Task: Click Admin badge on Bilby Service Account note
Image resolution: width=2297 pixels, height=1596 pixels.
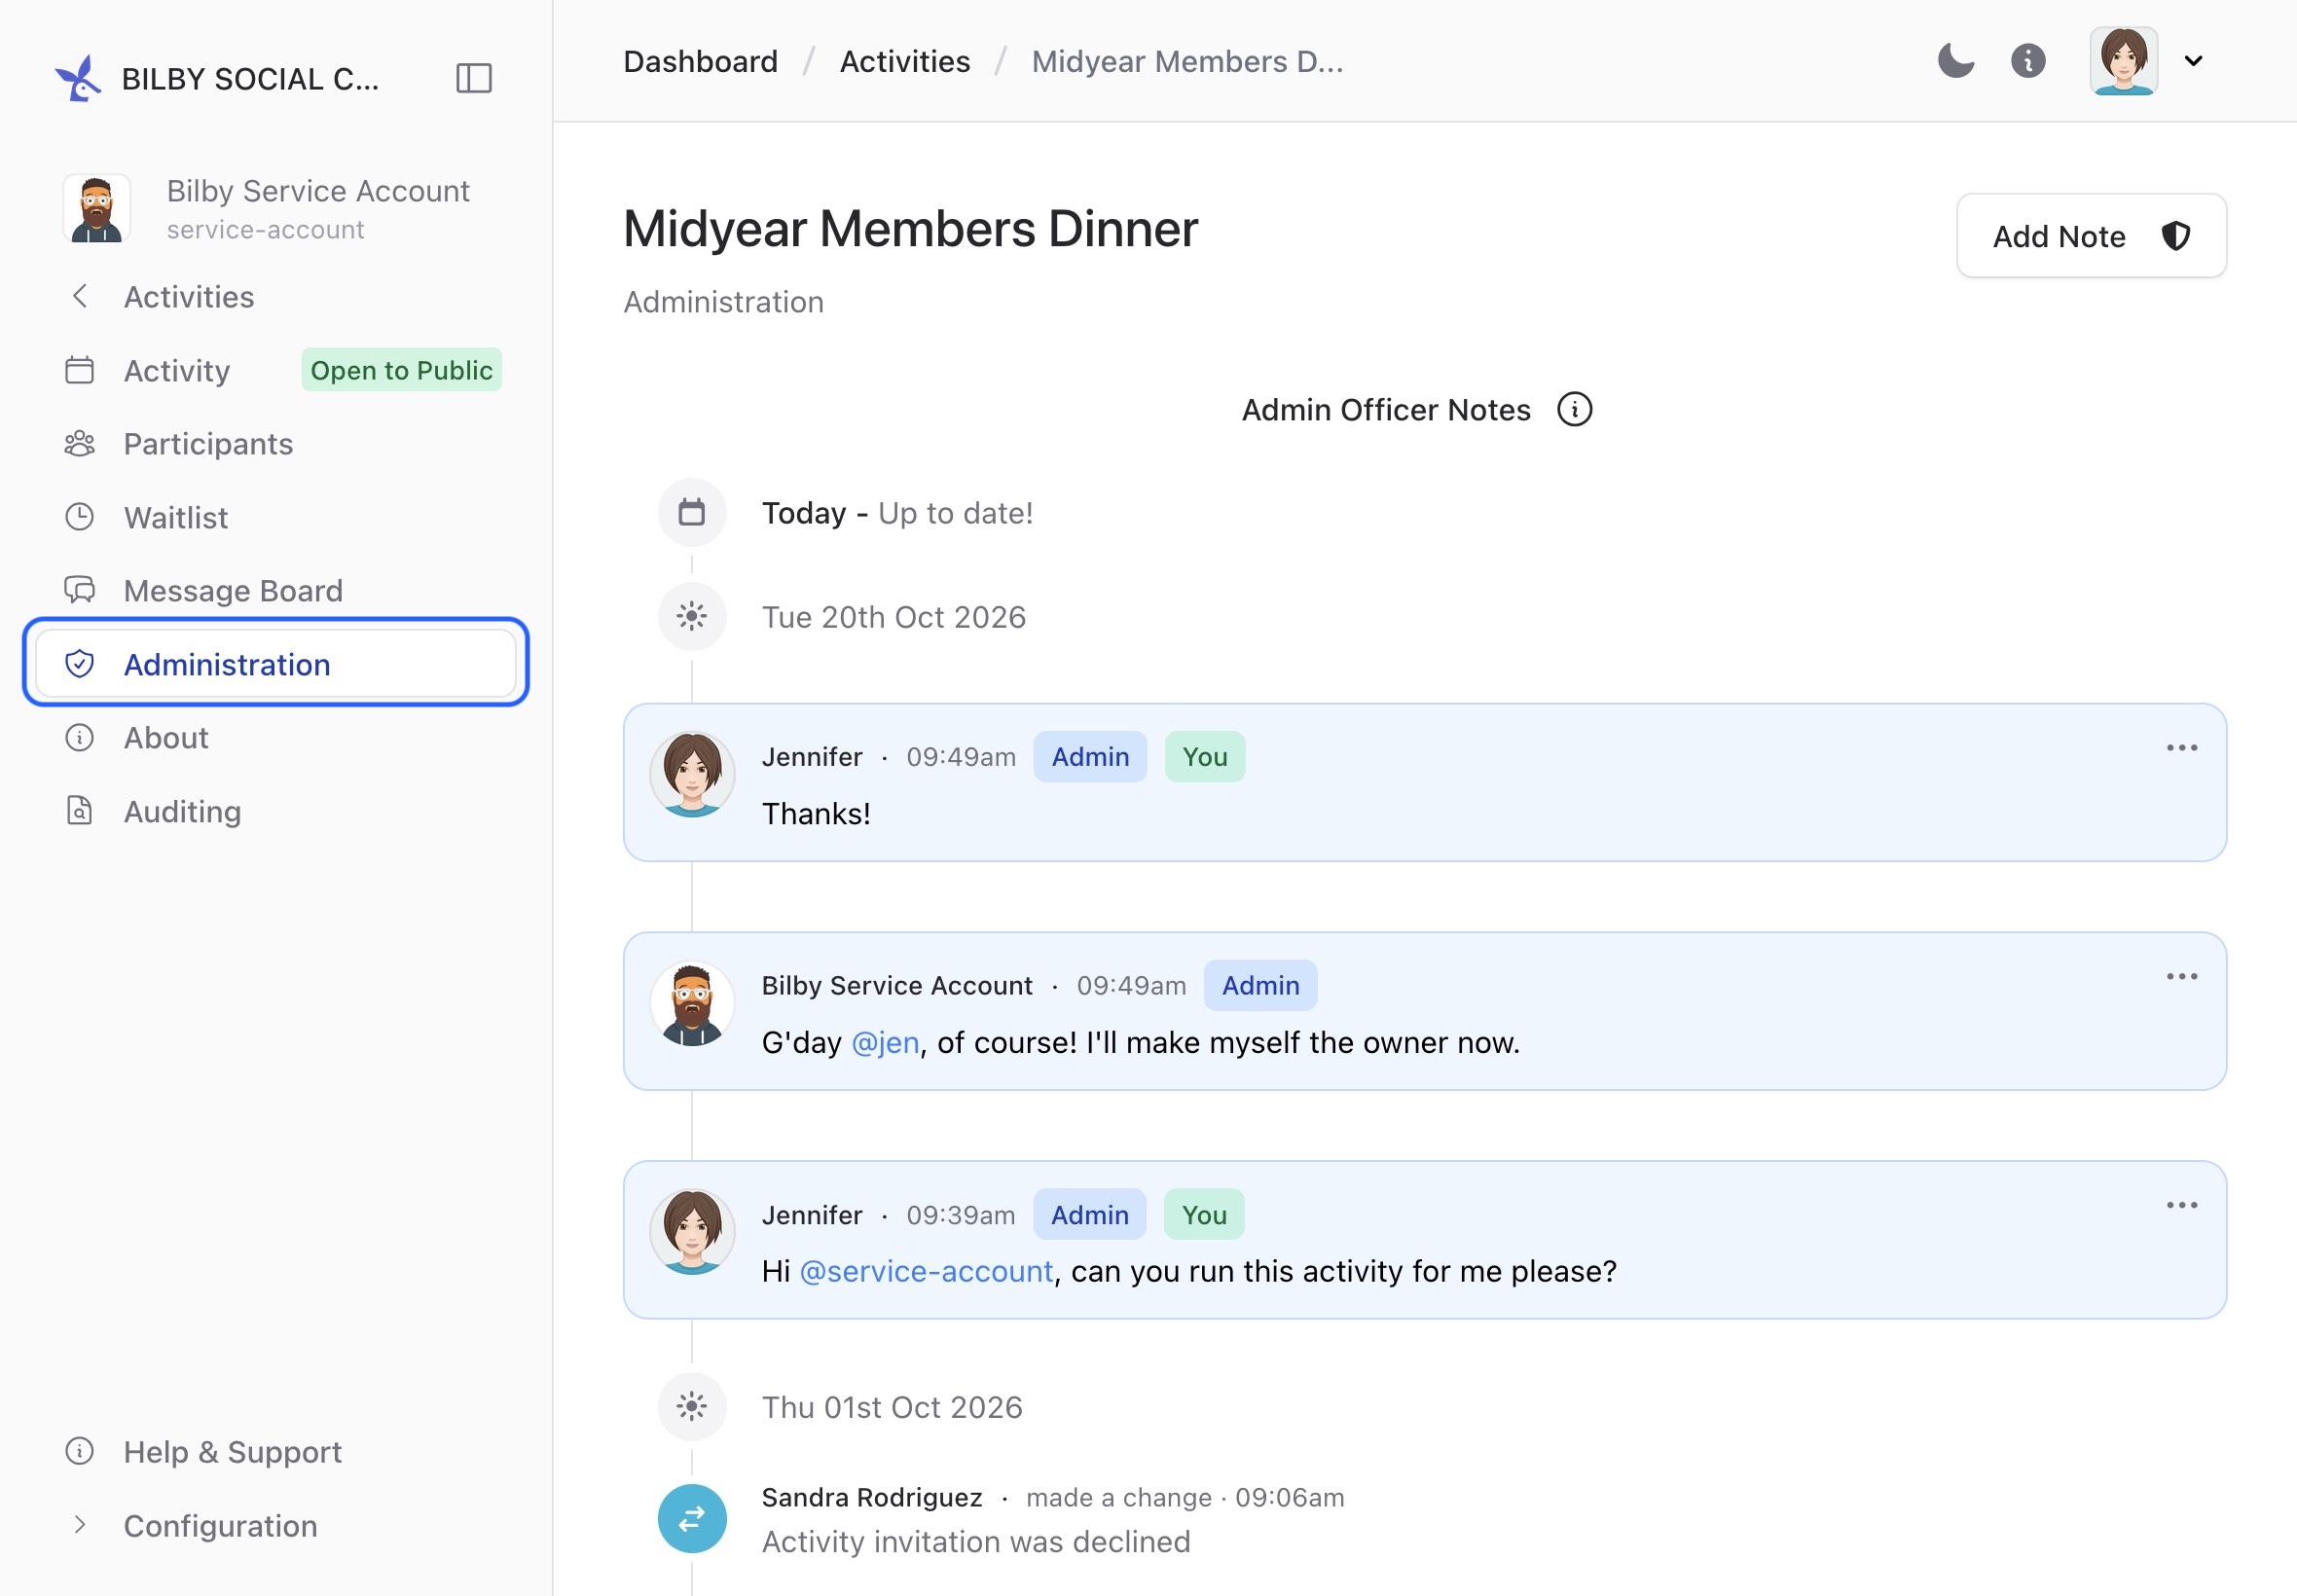Action: pyautogui.click(x=1260, y=986)
